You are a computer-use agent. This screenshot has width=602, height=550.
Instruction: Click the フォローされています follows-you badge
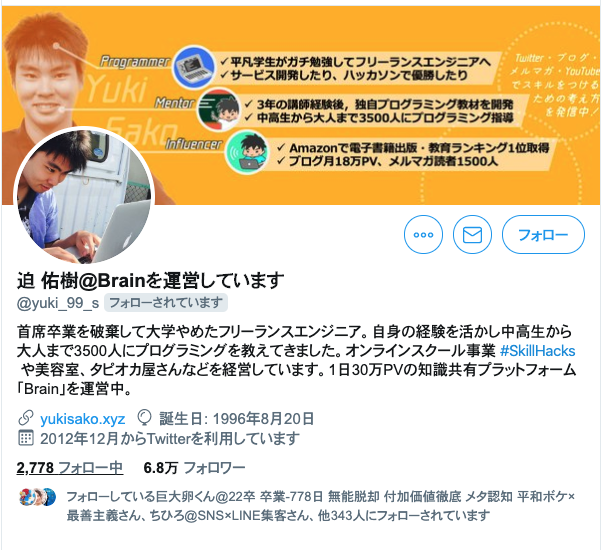tap(166, 303)
